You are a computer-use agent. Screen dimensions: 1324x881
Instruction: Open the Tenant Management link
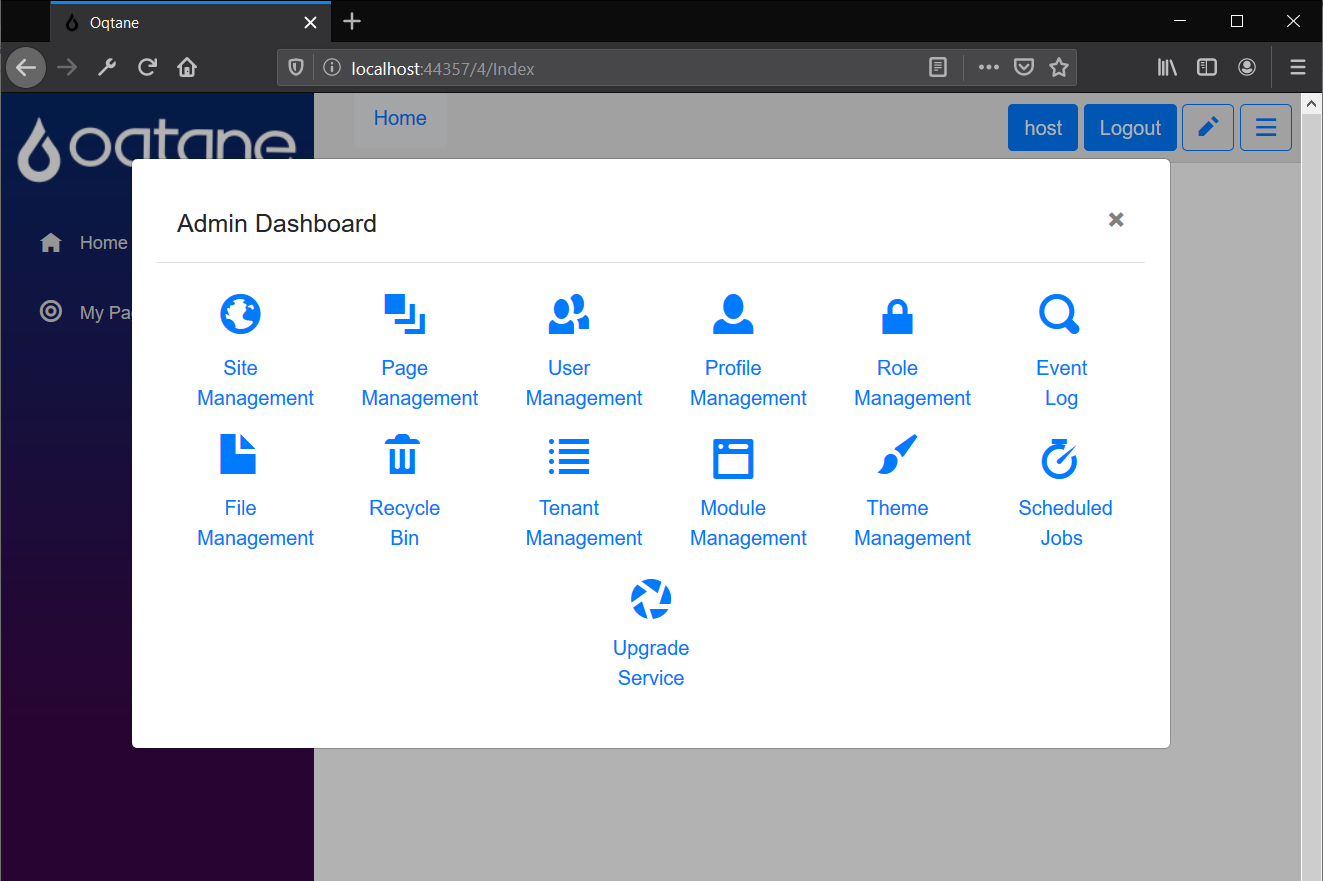click(583, 522)
